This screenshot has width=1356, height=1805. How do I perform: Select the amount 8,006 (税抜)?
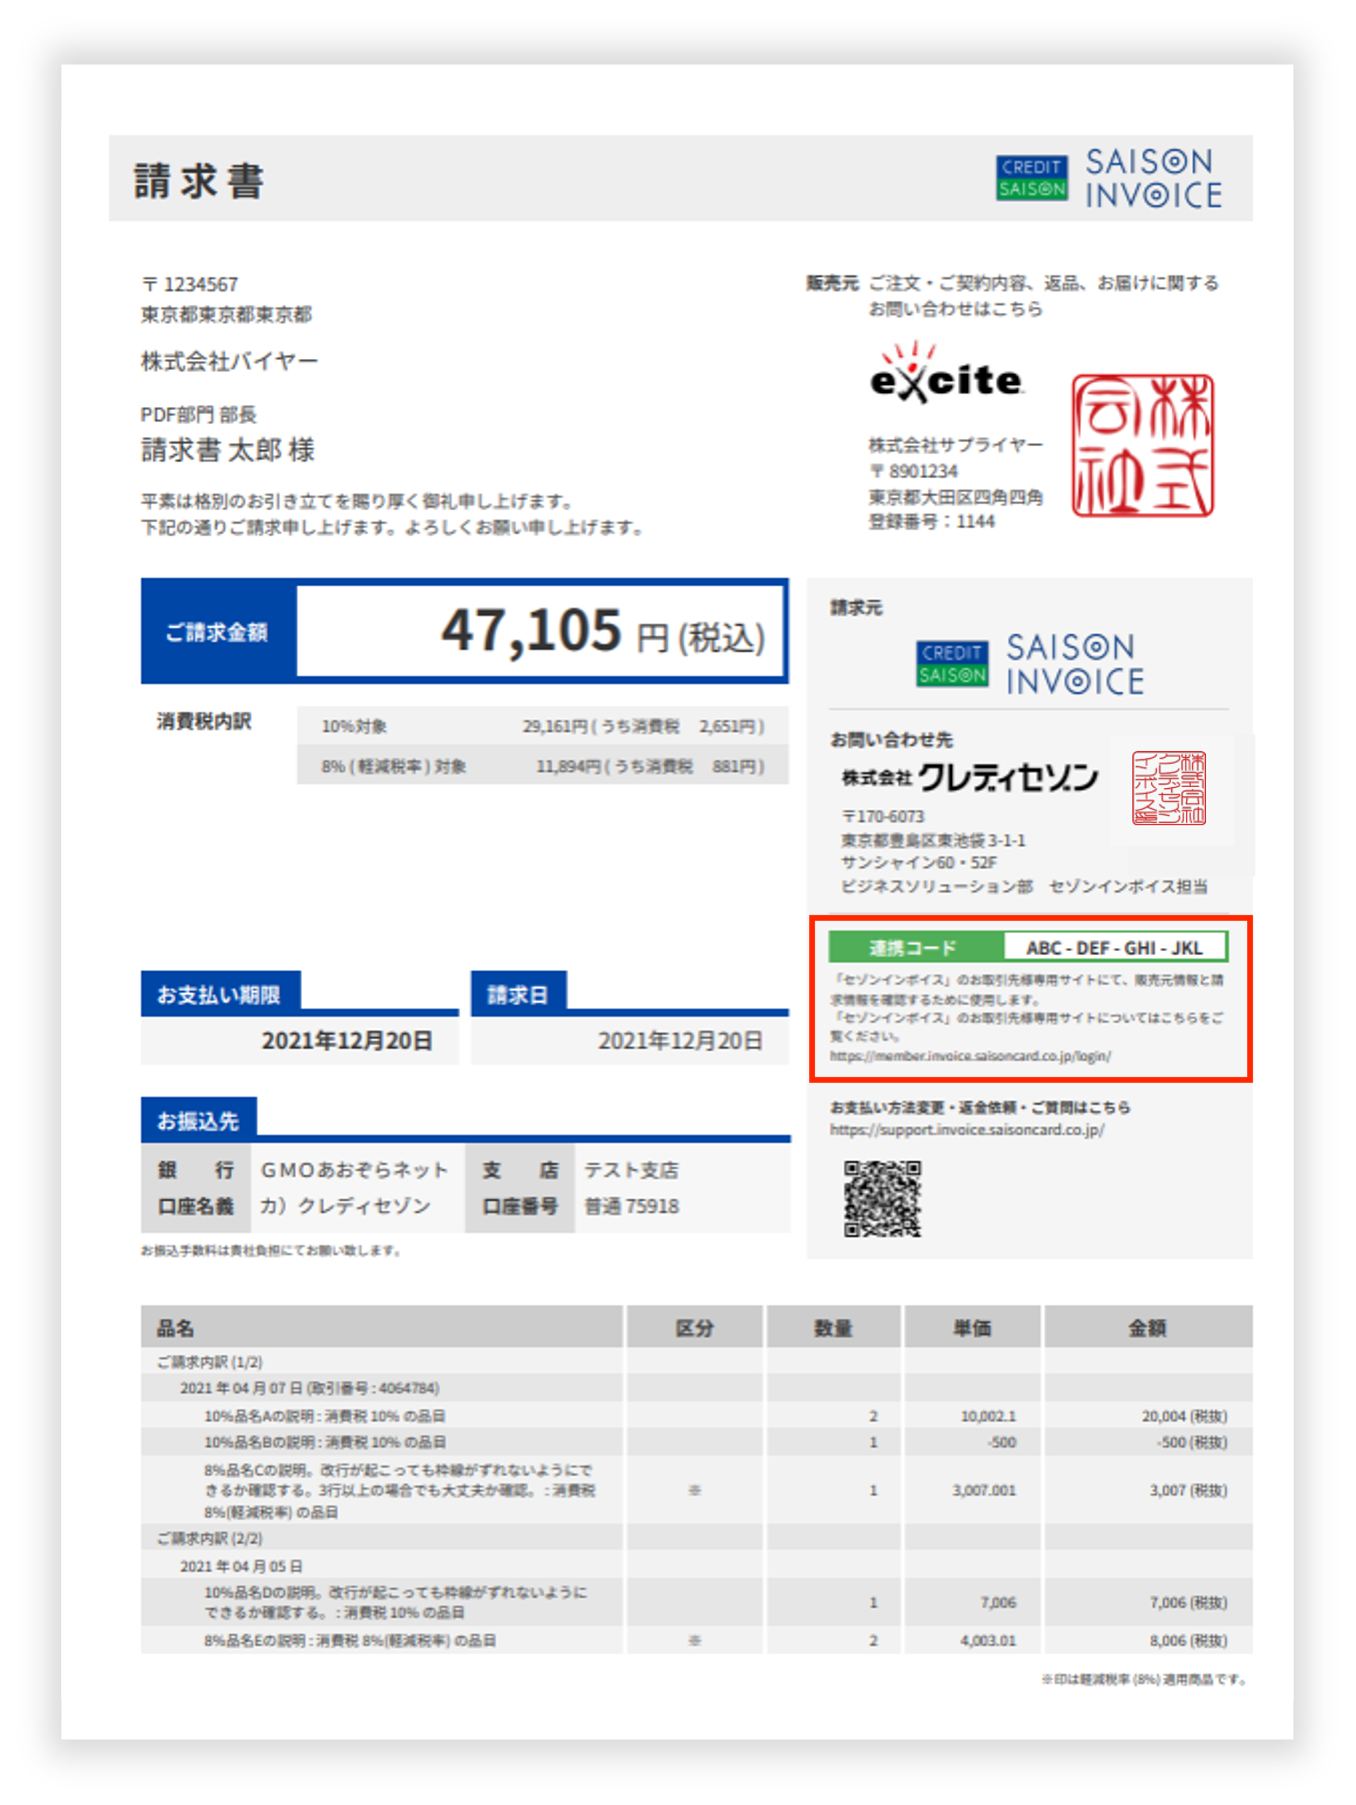coord(1188,1640)
